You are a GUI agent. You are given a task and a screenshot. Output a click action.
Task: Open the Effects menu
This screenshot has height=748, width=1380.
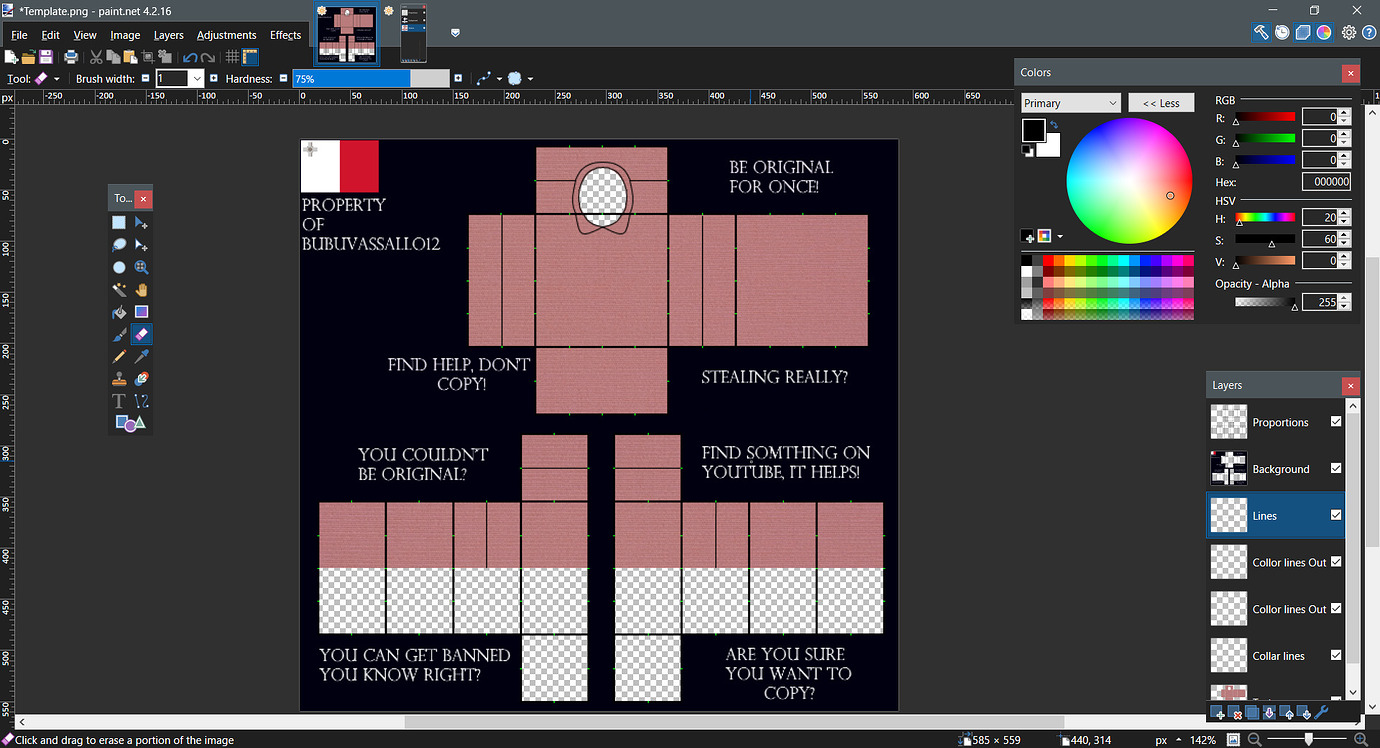pos(285,35)
